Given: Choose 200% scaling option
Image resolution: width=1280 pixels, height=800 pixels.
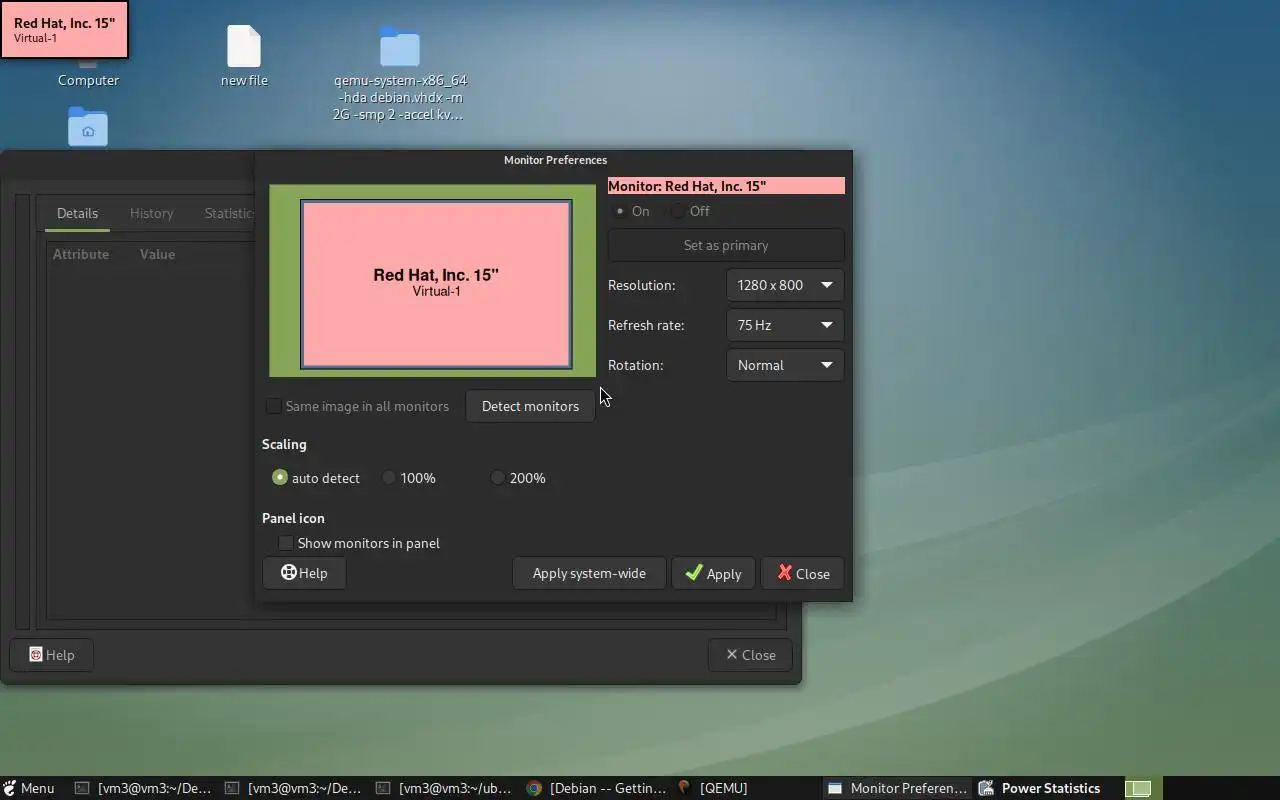Looking at the screenshot, I should [498, 478].
